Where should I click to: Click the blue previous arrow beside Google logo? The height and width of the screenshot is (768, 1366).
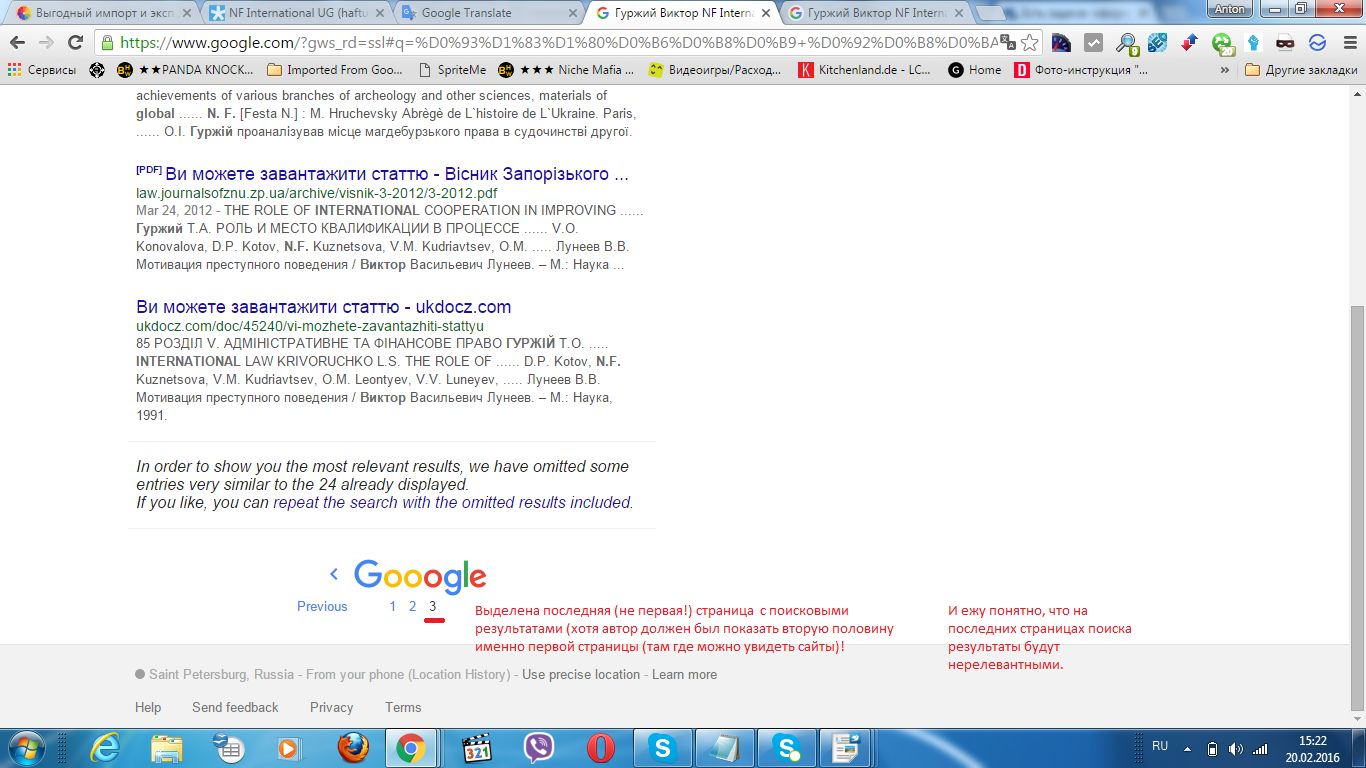[334, 574]
